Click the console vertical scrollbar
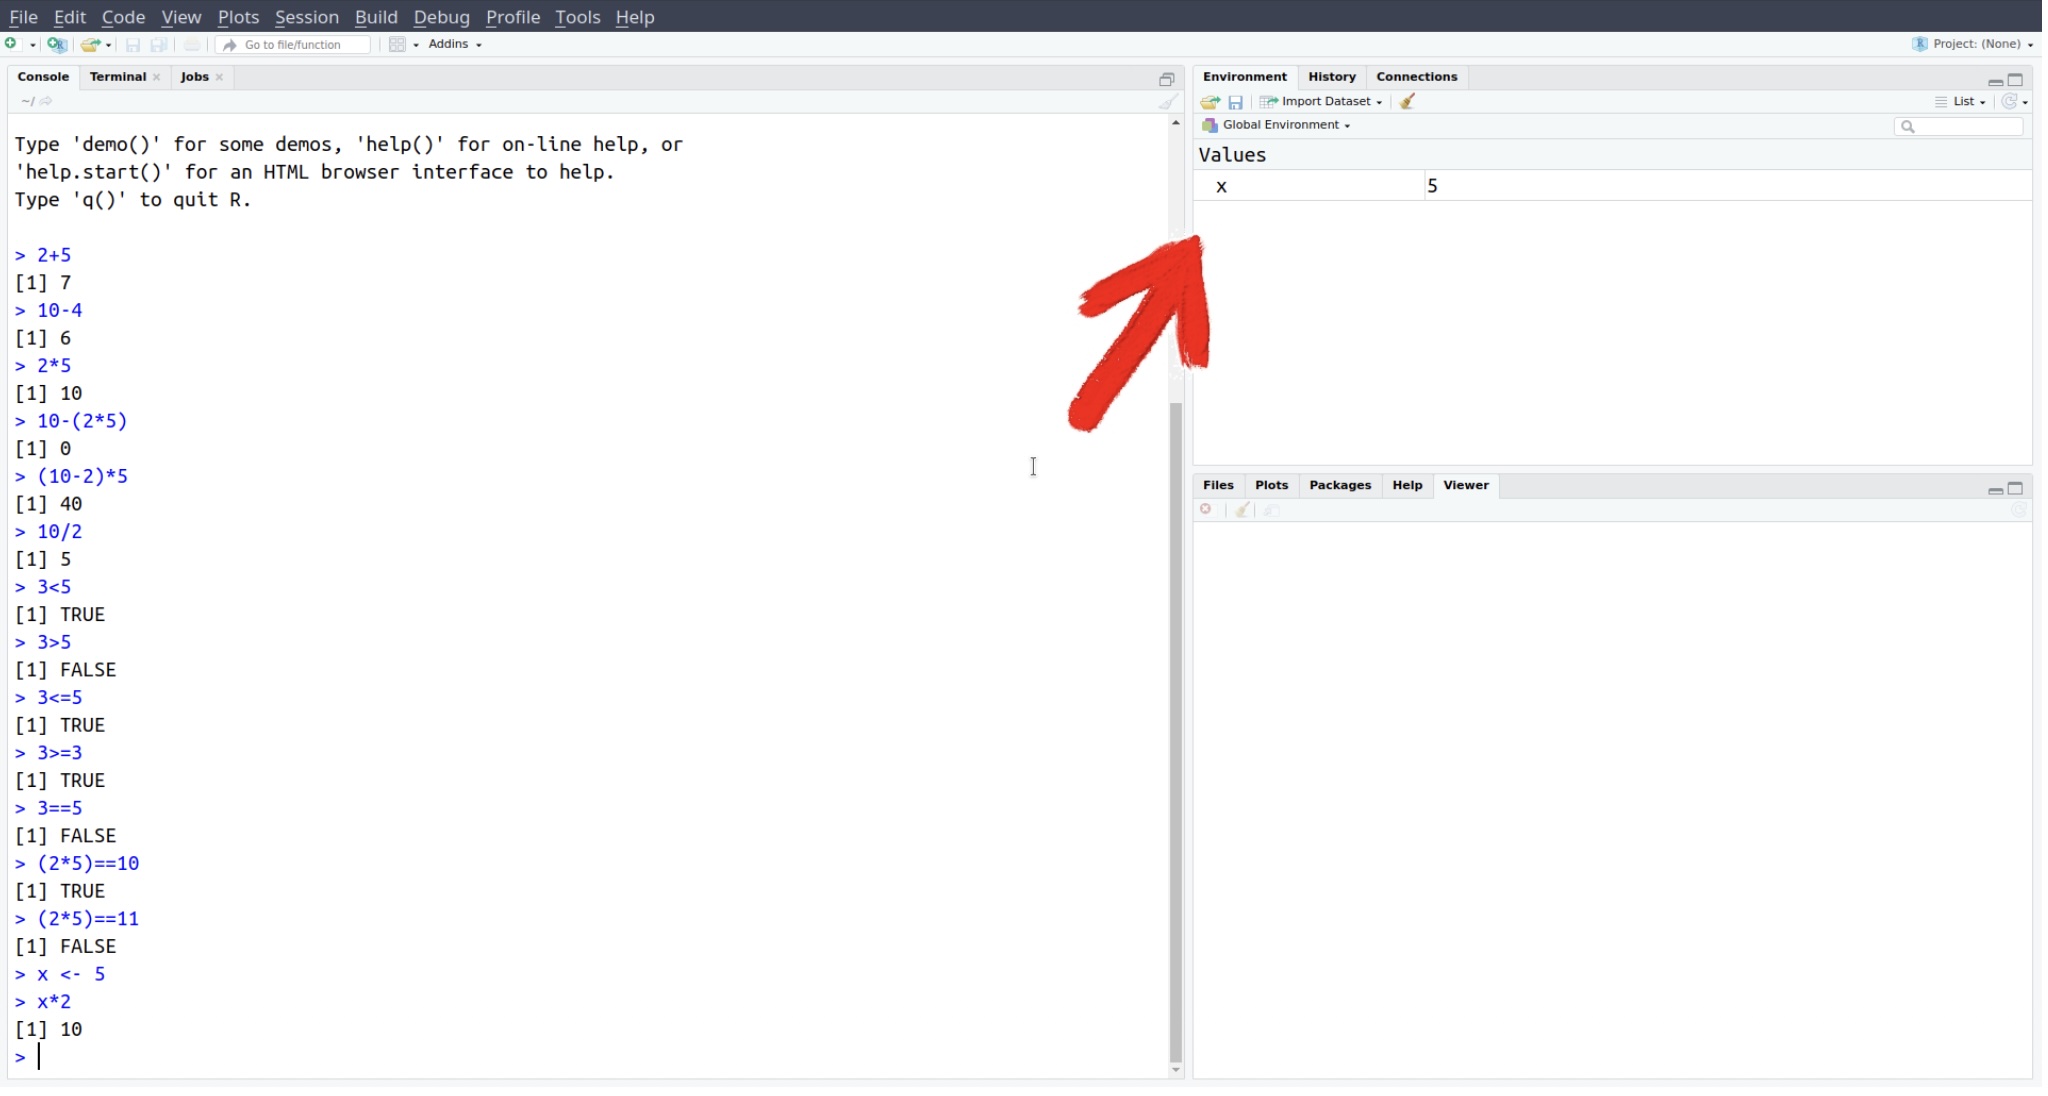Screen dimensions: 2048x1096 1176,730
